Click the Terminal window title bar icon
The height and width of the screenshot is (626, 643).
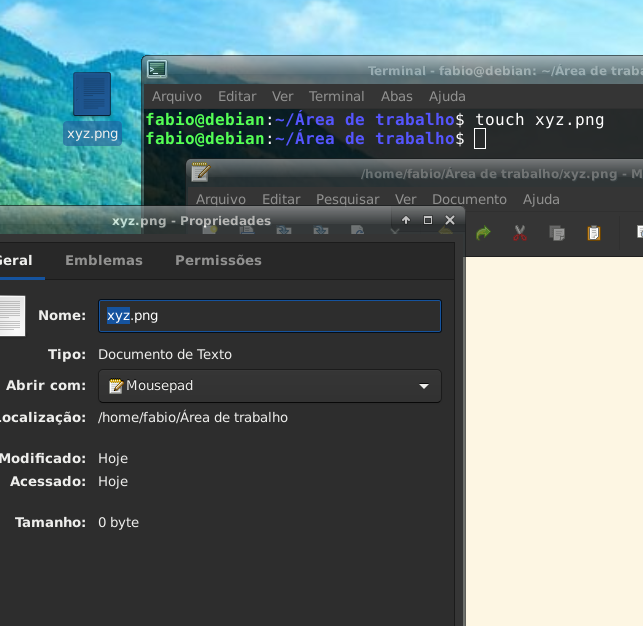click(157, 69)
